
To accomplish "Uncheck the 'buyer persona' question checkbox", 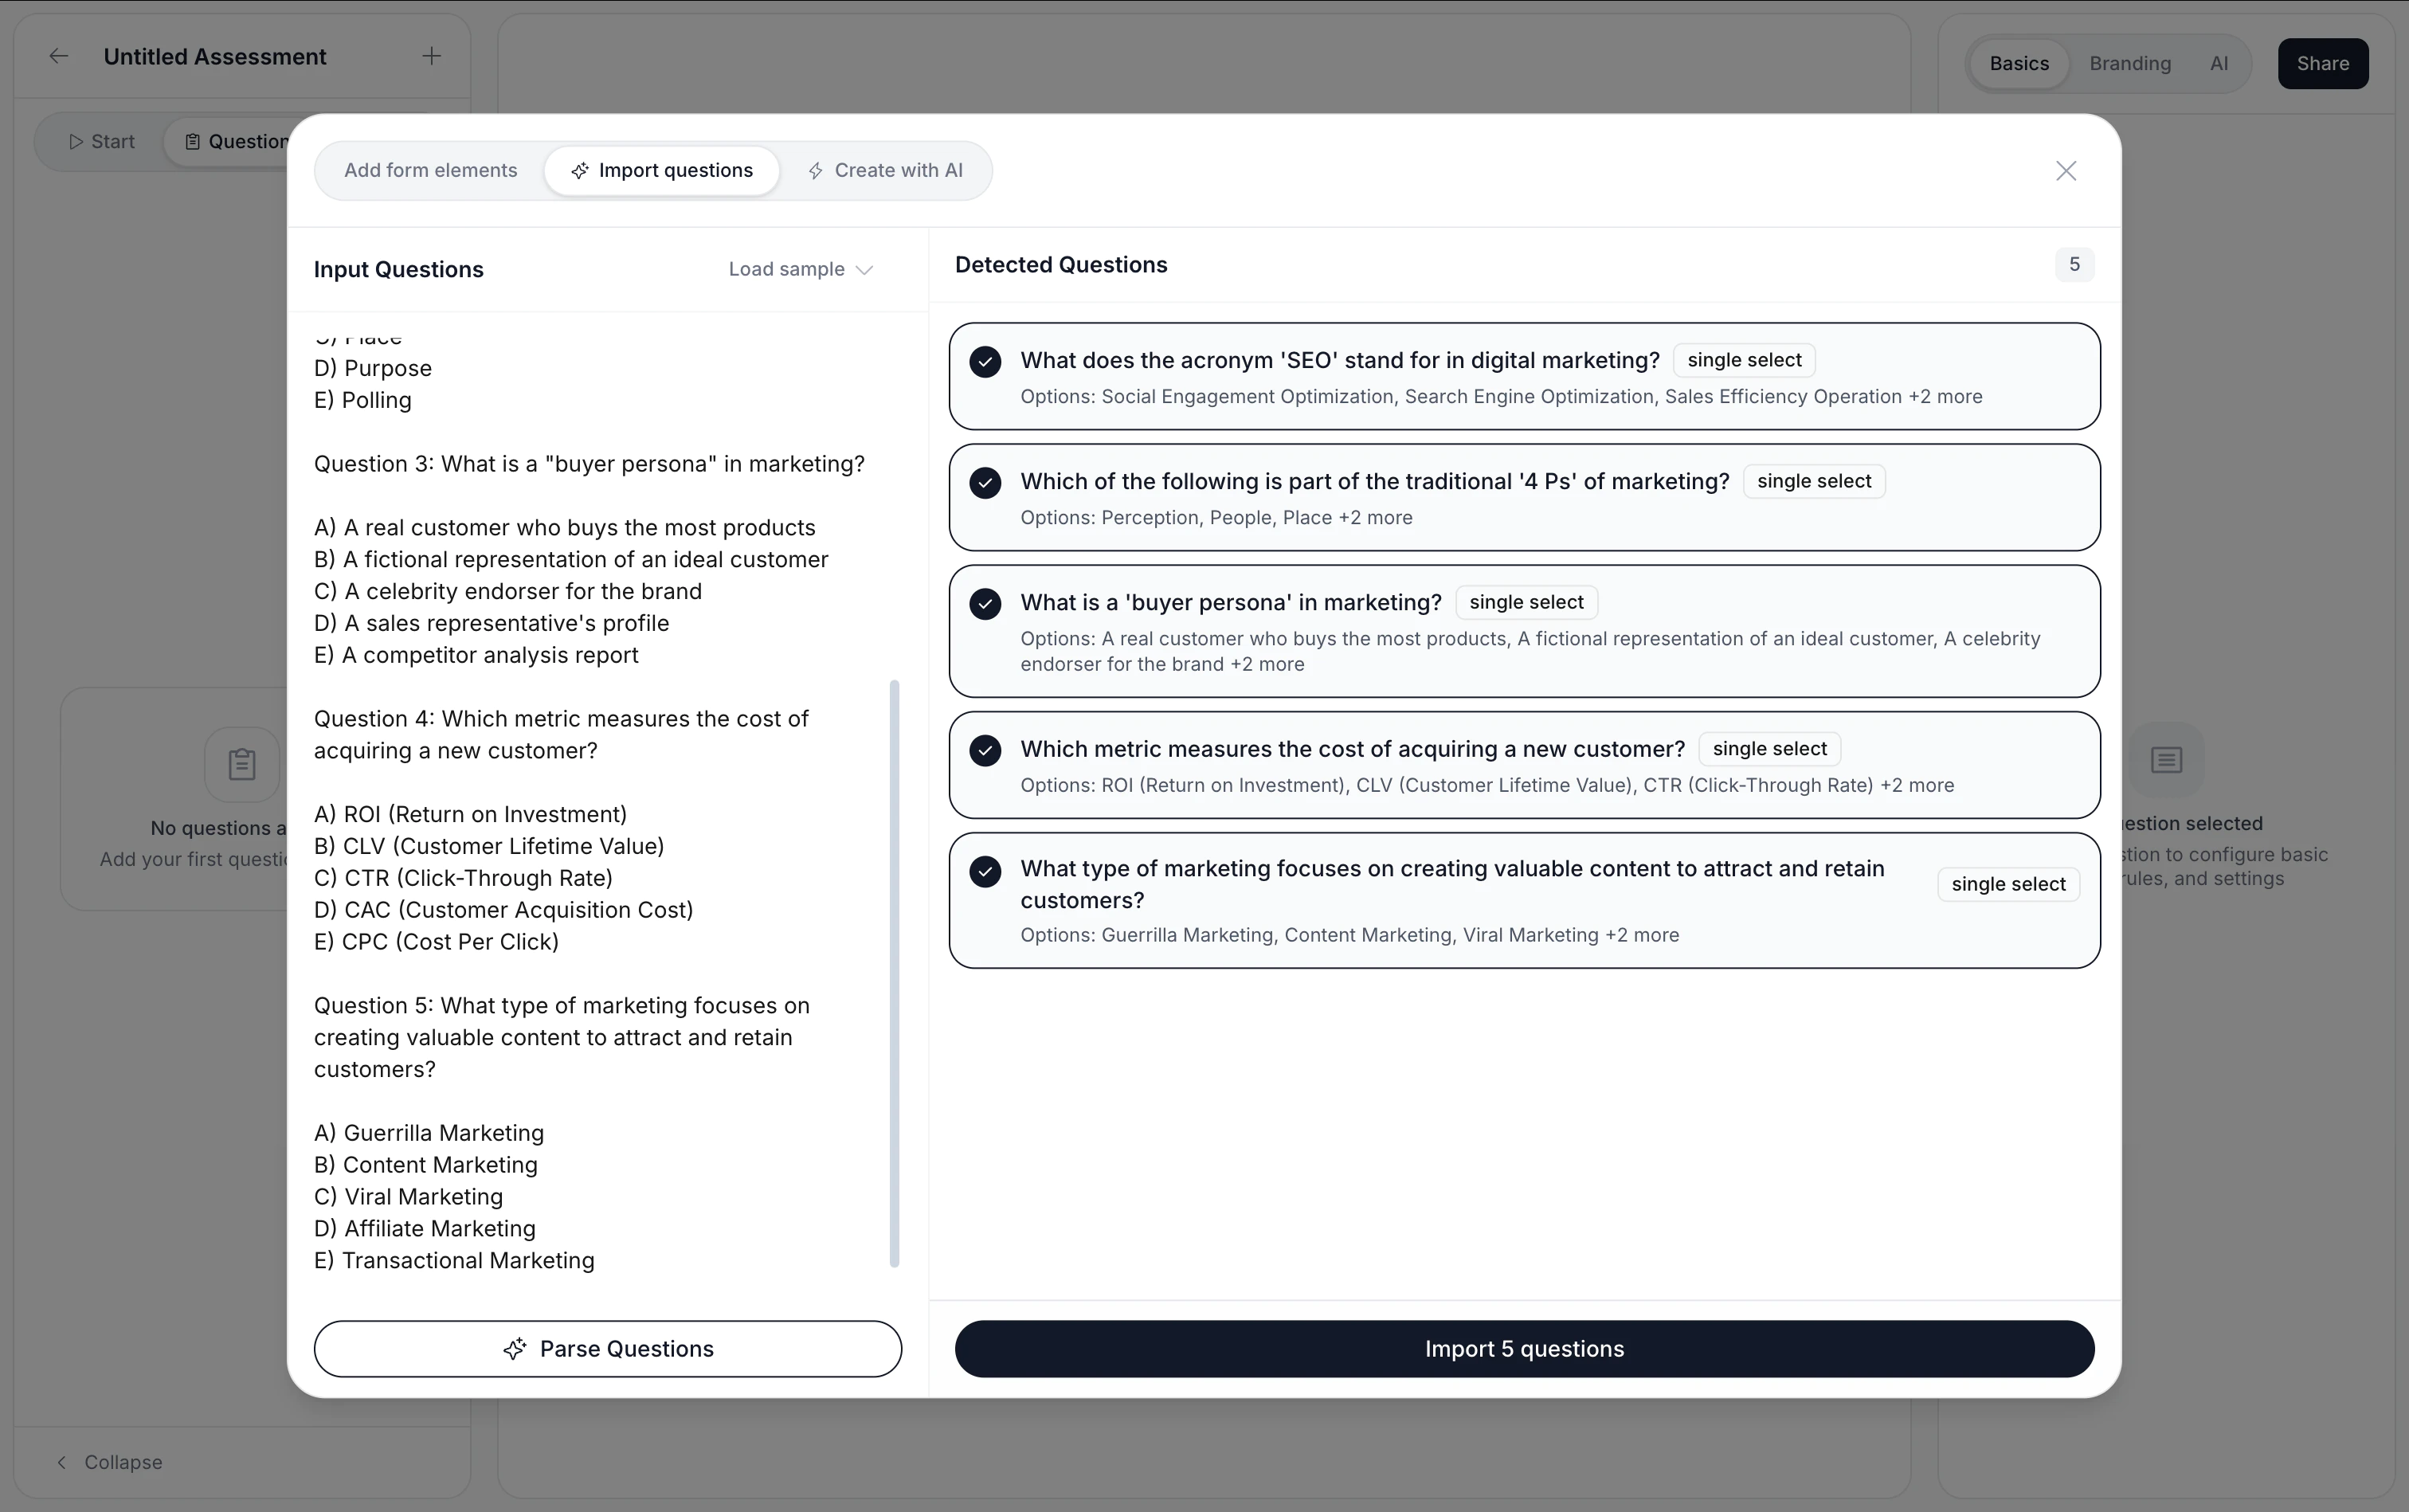I will coord(985,604).
